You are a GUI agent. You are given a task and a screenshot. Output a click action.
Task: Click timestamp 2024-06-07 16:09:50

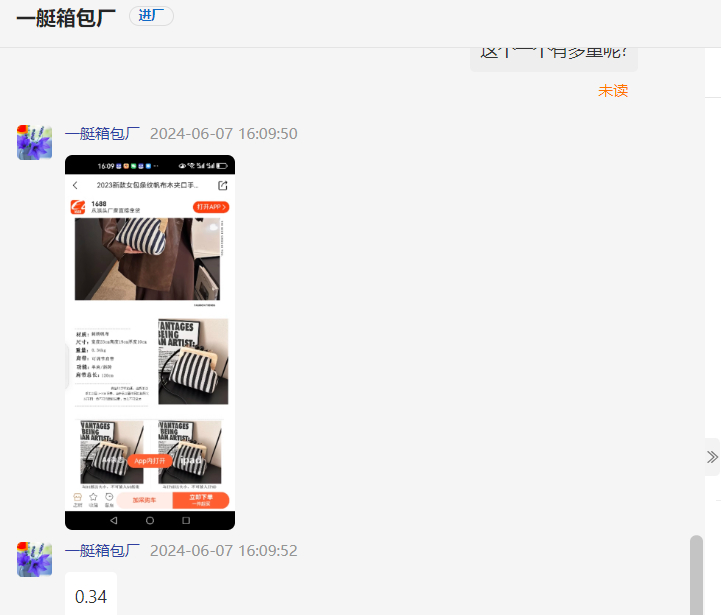(x=223, y=134)
